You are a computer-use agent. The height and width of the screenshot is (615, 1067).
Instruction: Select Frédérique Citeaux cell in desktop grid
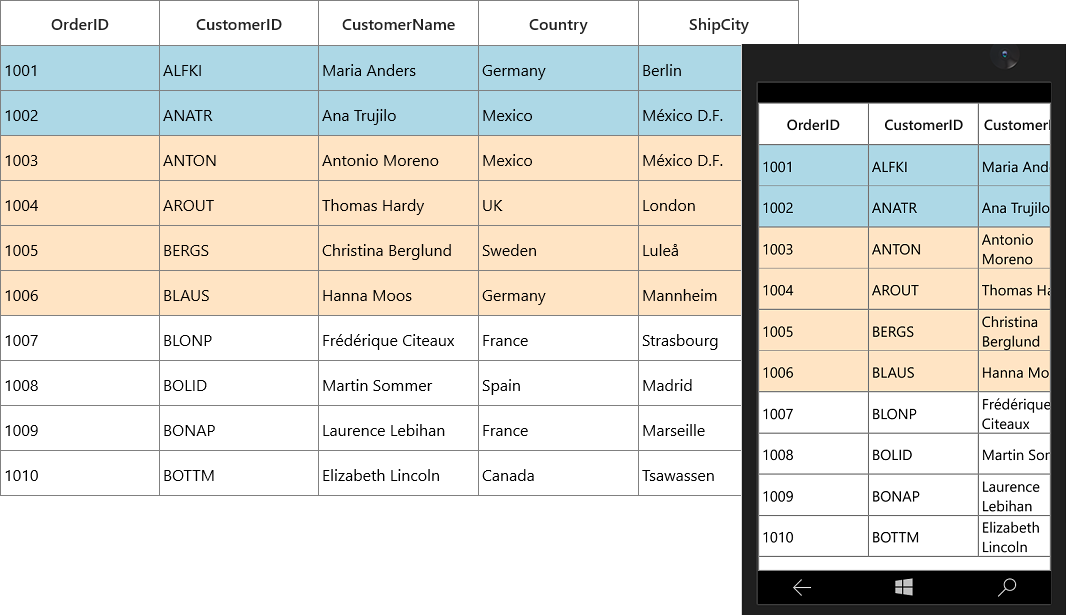click(398, 338)
